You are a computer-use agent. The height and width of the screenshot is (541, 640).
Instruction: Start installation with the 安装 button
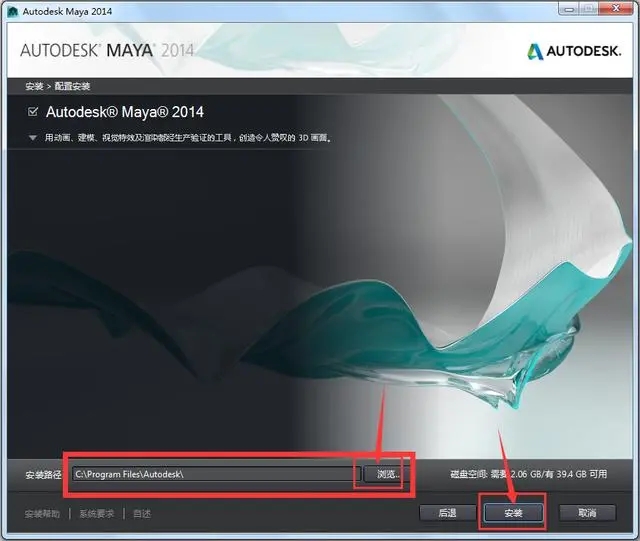point(513,513)
